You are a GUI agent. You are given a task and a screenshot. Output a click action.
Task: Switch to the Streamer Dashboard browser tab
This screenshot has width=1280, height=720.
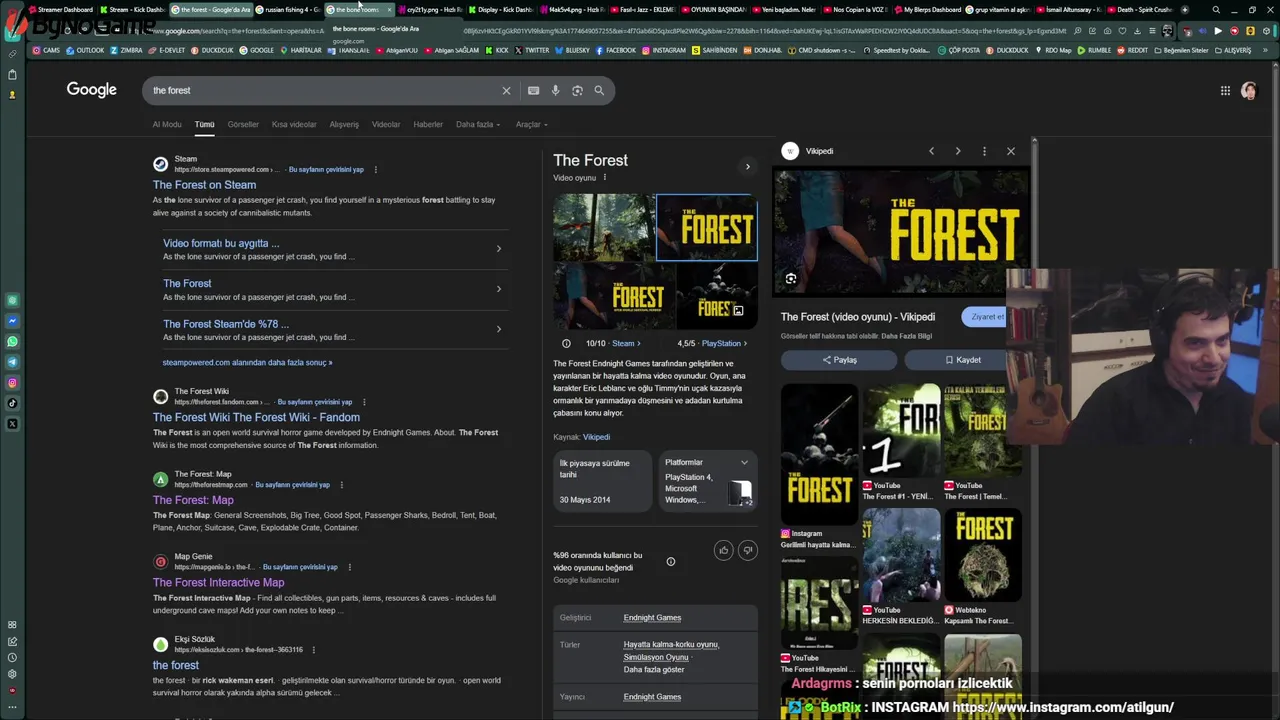(x=60, y=10)
